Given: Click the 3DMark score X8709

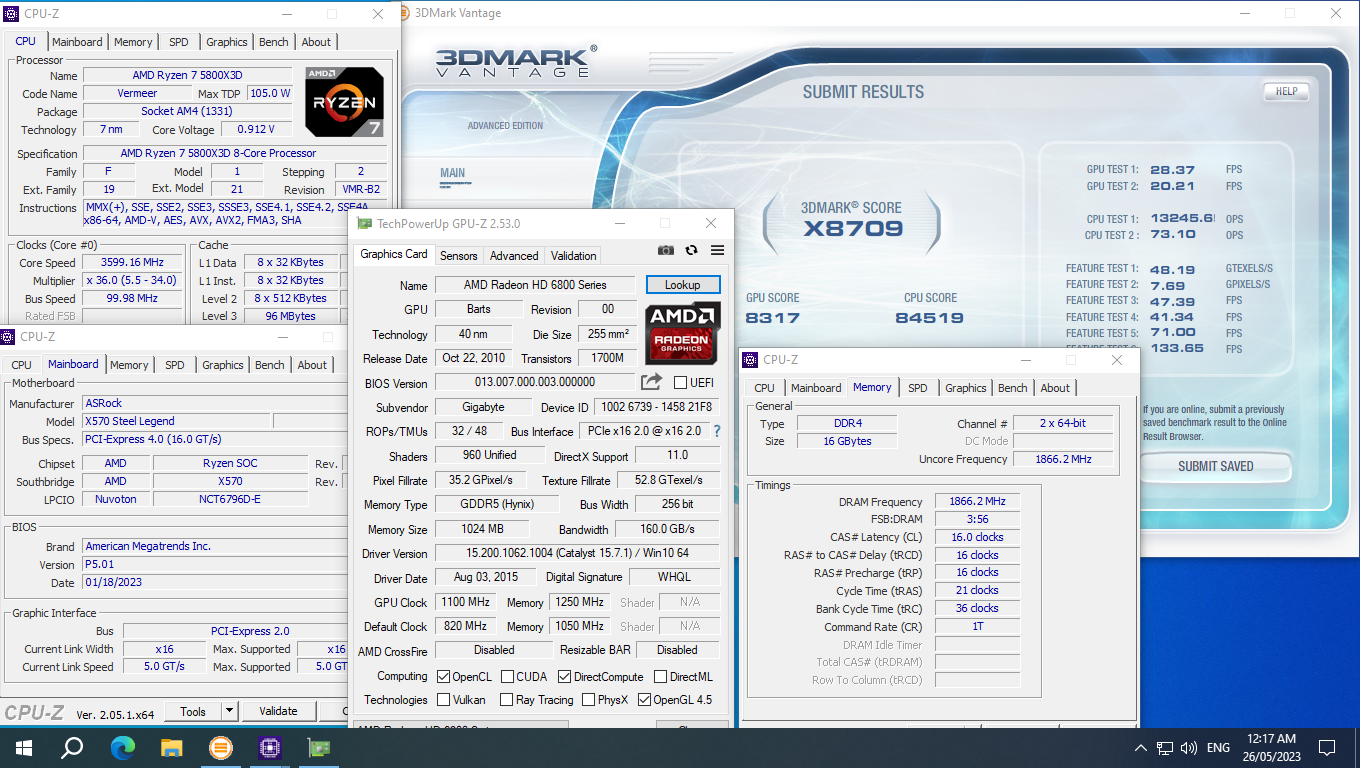Looking at the screenshot, I should (x=853, y=228).
